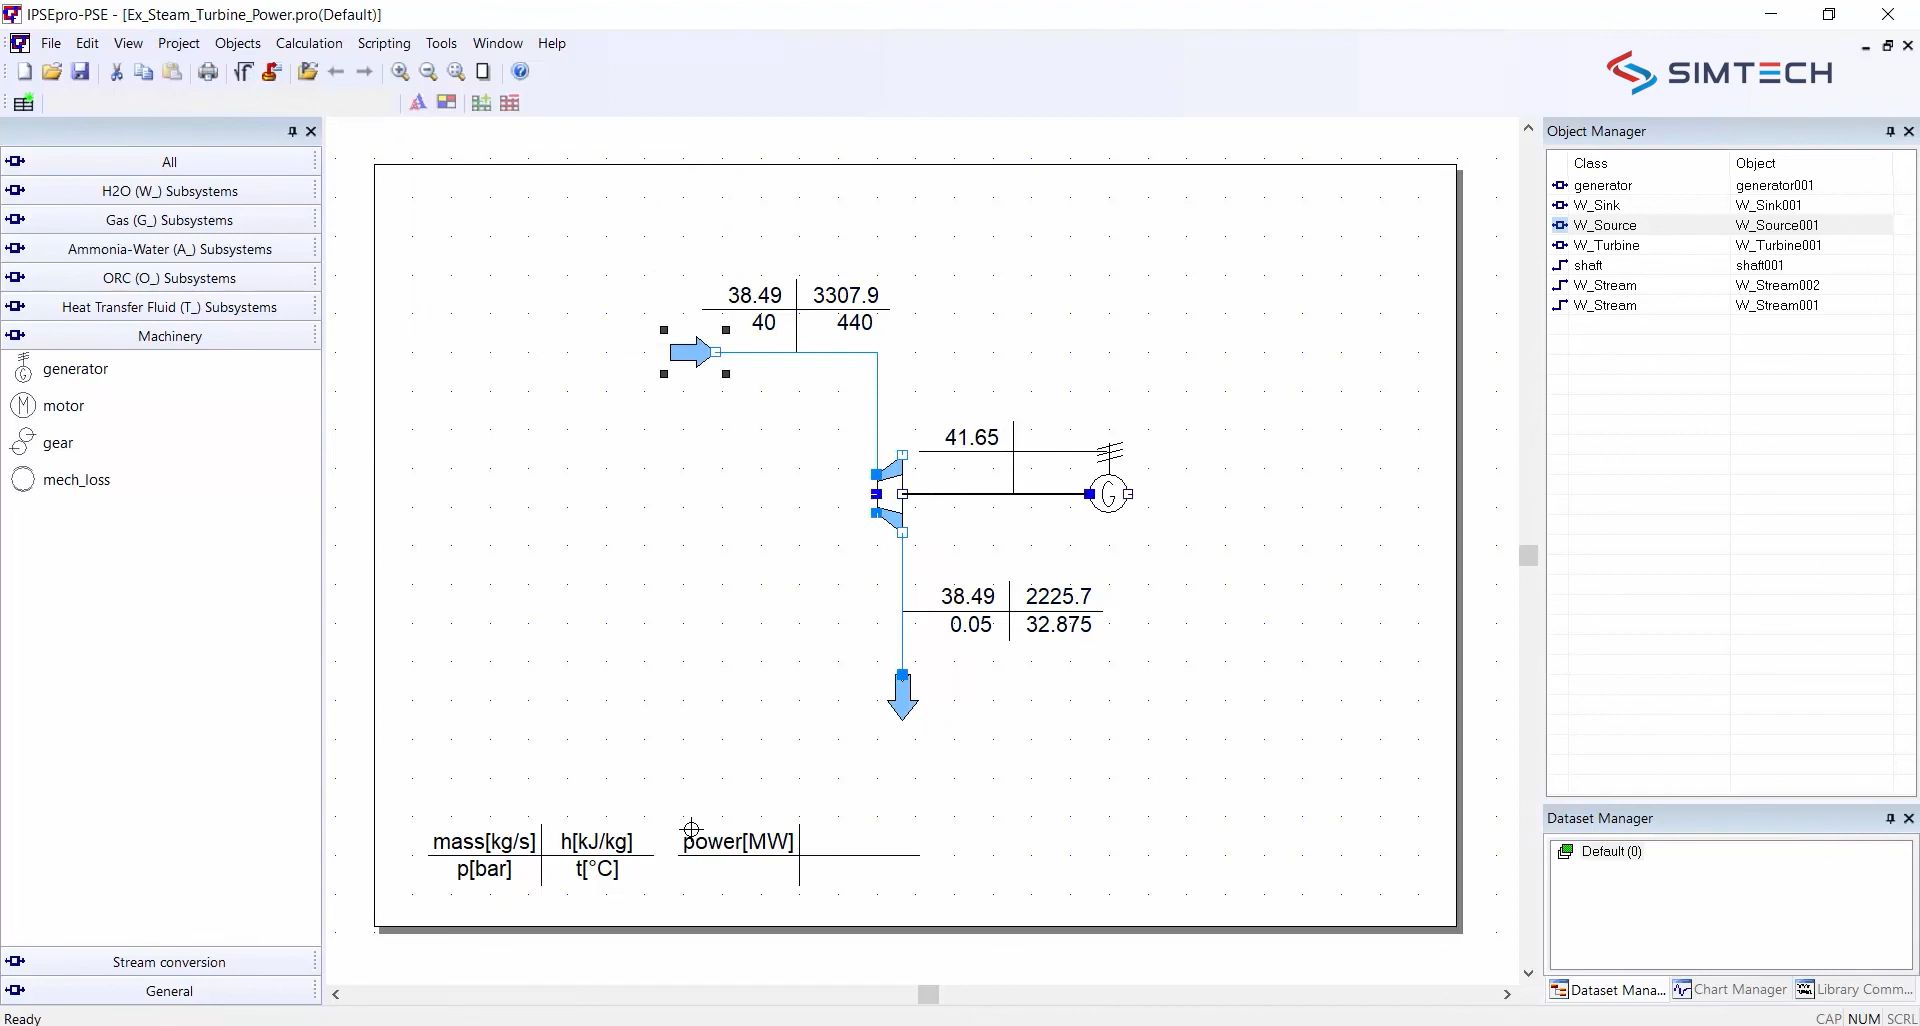Run calculation with the square-root f icon

coord(243,72)
